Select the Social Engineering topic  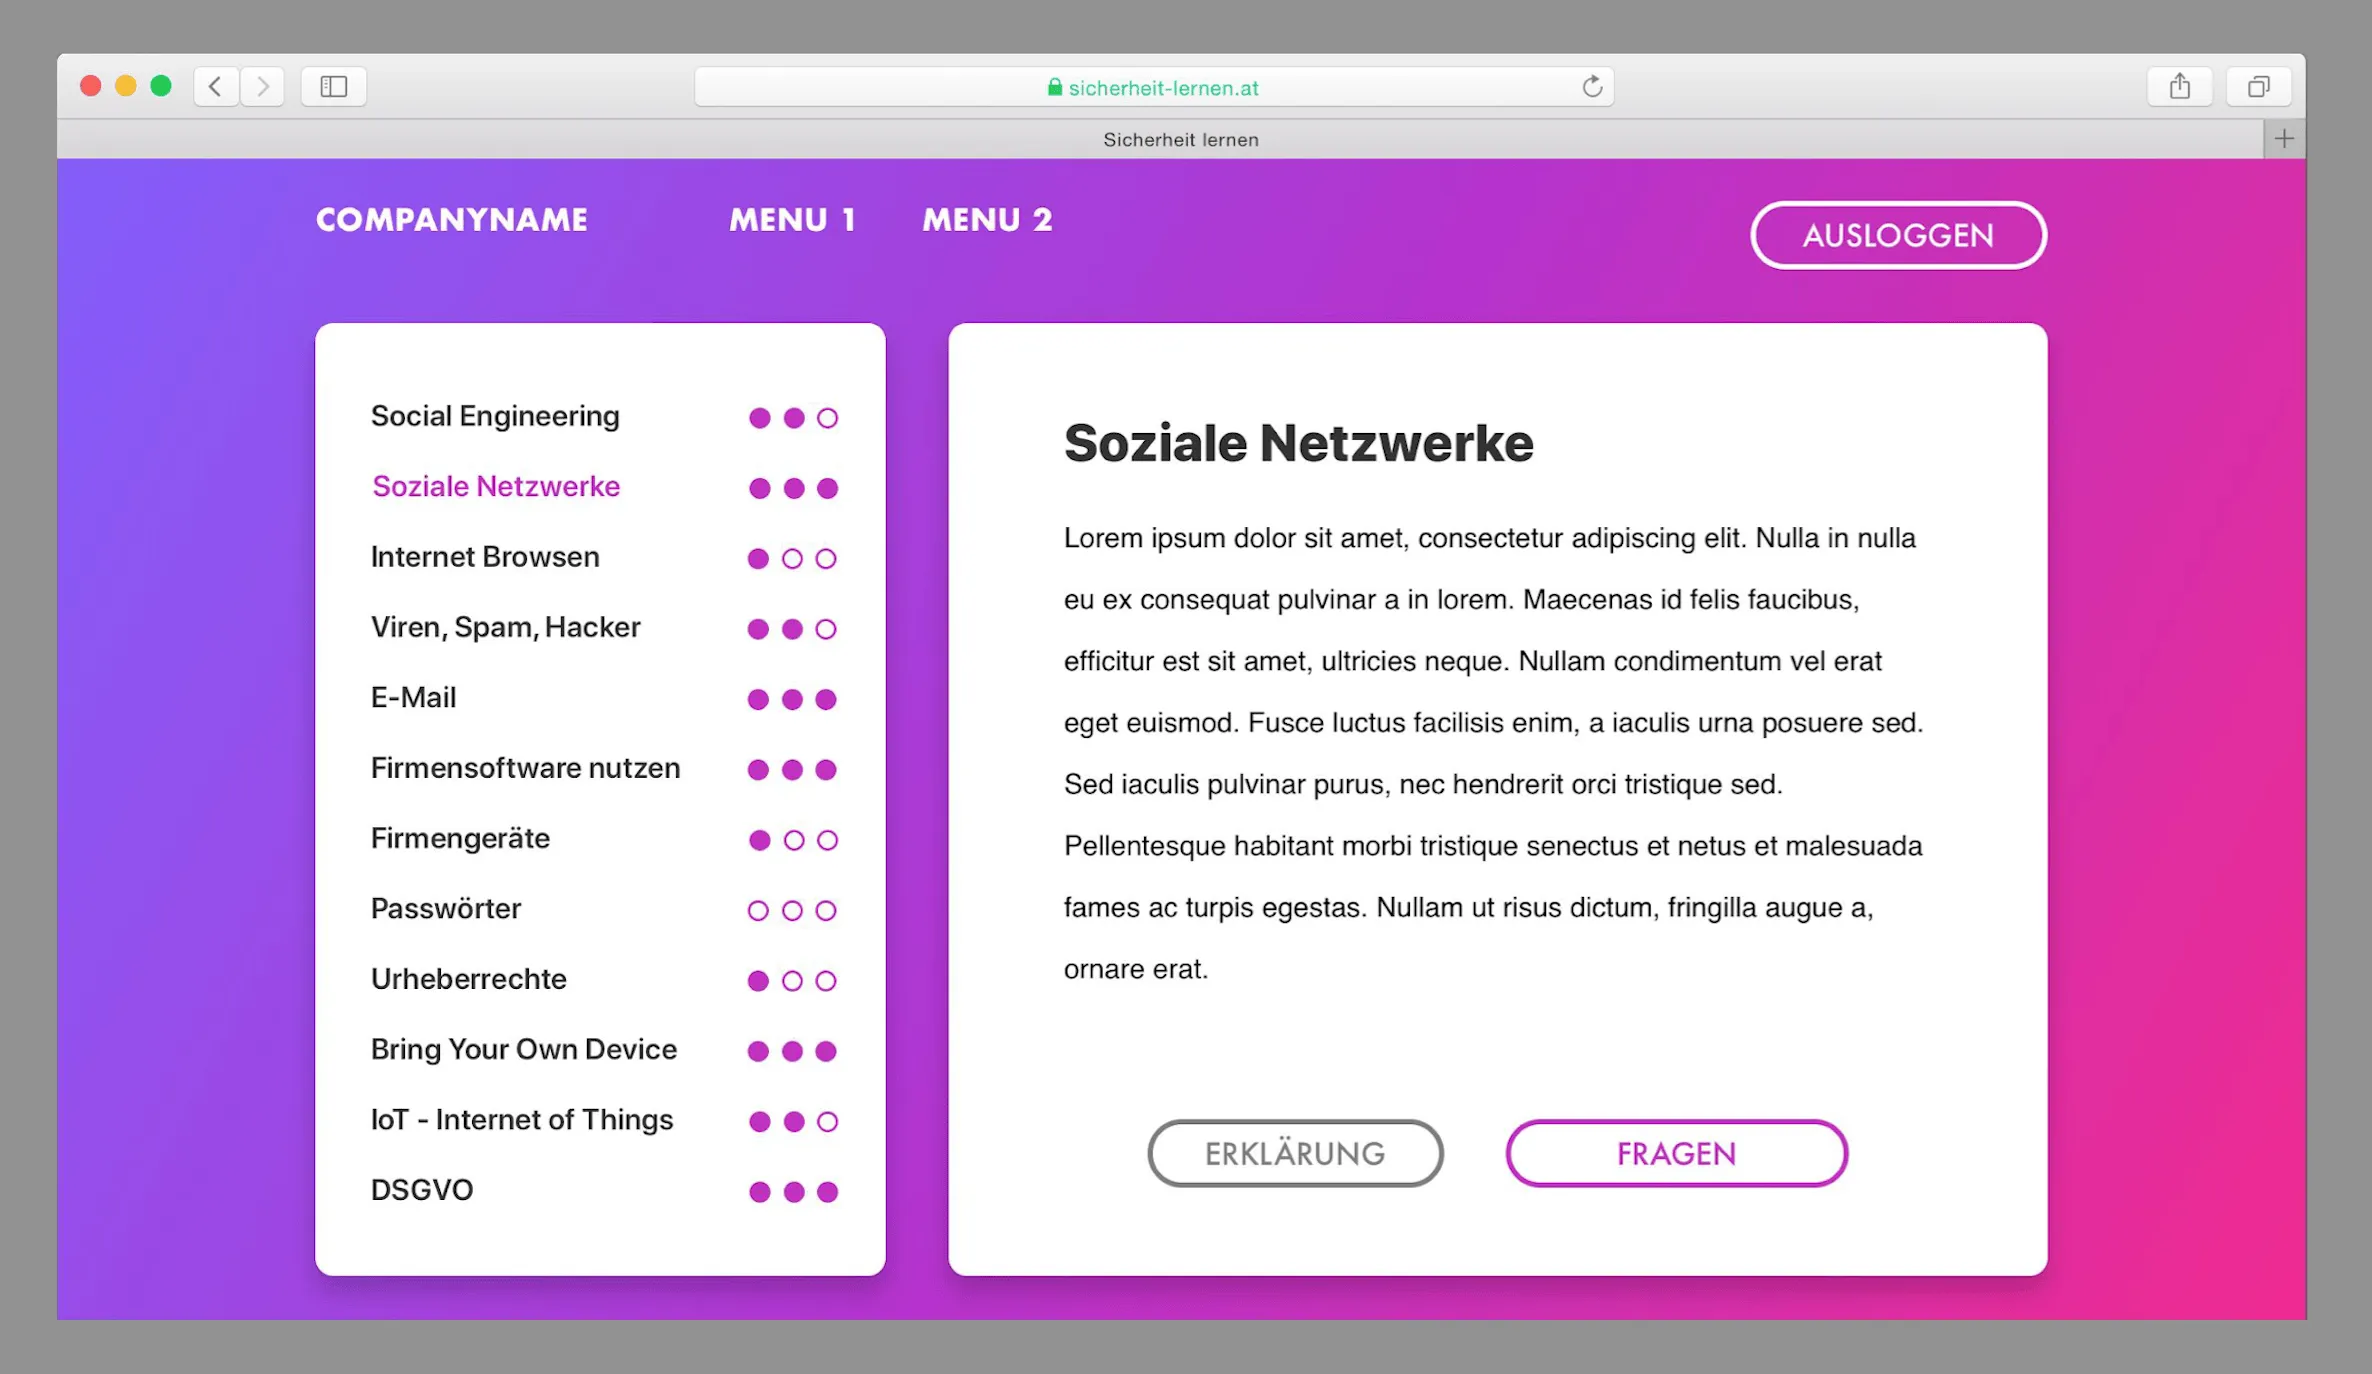point(495,417)
